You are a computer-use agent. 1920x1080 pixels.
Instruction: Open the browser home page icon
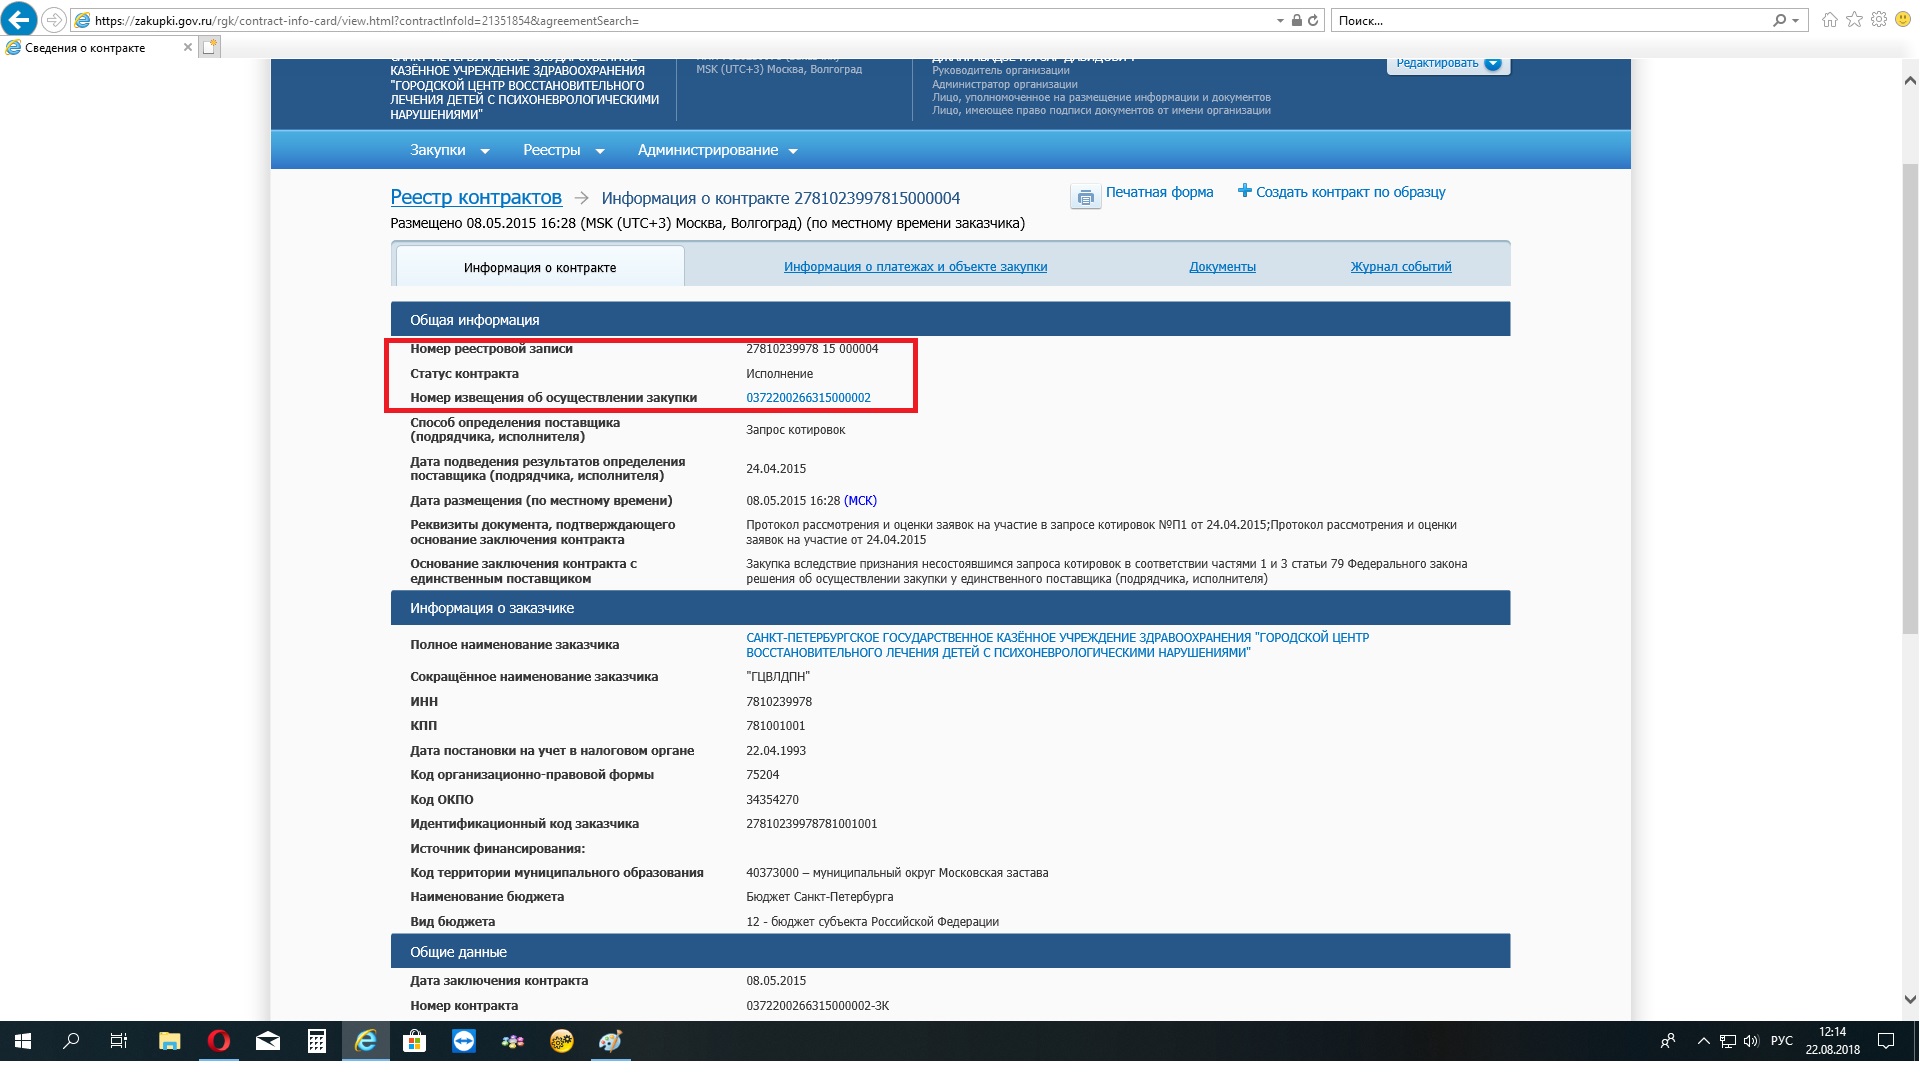(x=1829, y=20)
